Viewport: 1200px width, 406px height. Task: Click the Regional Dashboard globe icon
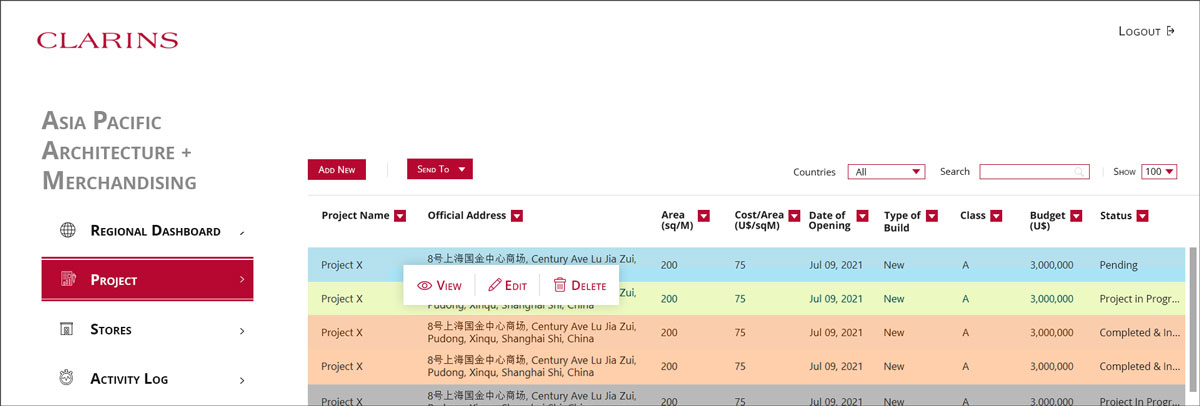click(68, 231)
